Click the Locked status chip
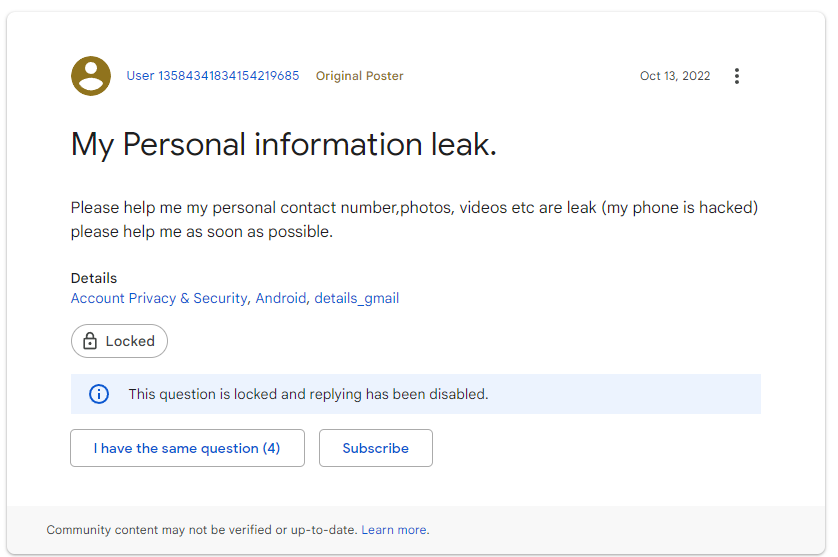The height and width of the screenshot is (557, 838). point(119,341)
